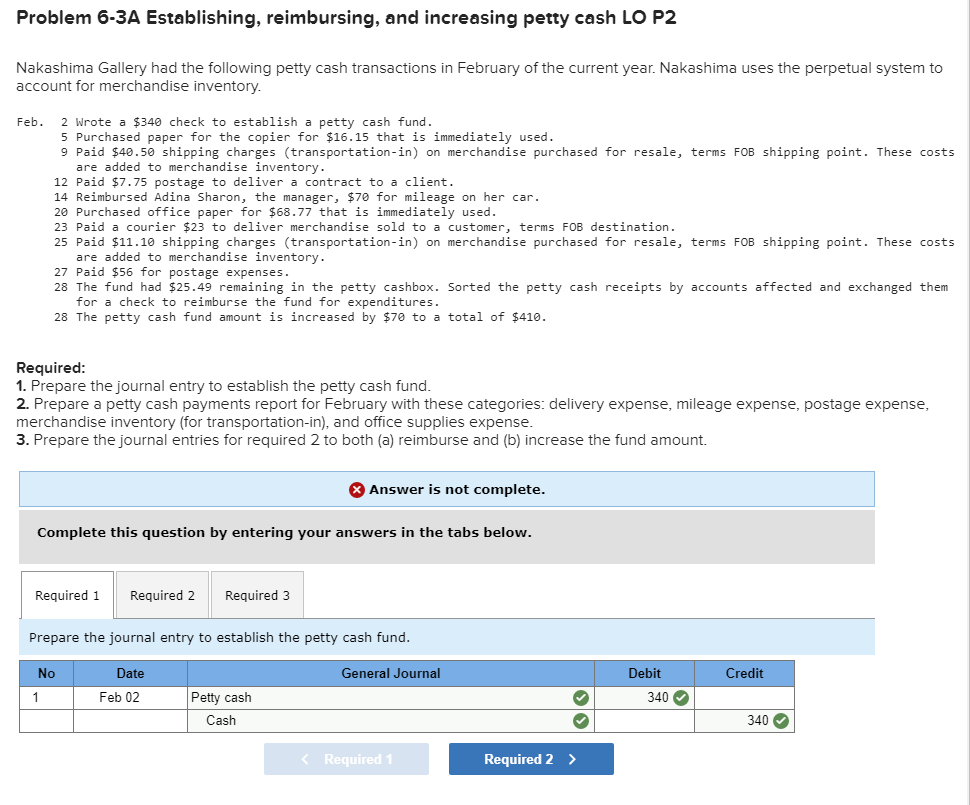
Task: Select the checkmark icon in the Cash row
Action: (578, 720)
